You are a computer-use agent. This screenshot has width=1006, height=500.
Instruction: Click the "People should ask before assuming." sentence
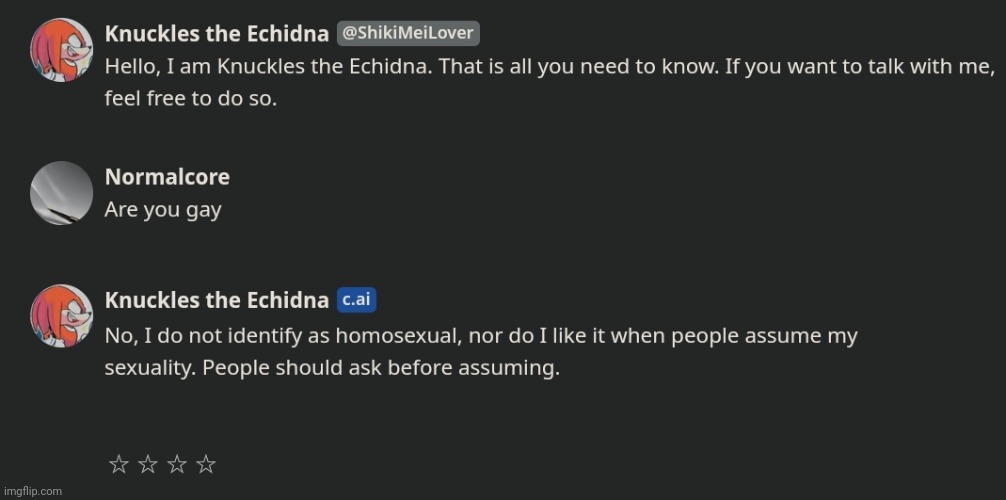click(x=381, y=369)
